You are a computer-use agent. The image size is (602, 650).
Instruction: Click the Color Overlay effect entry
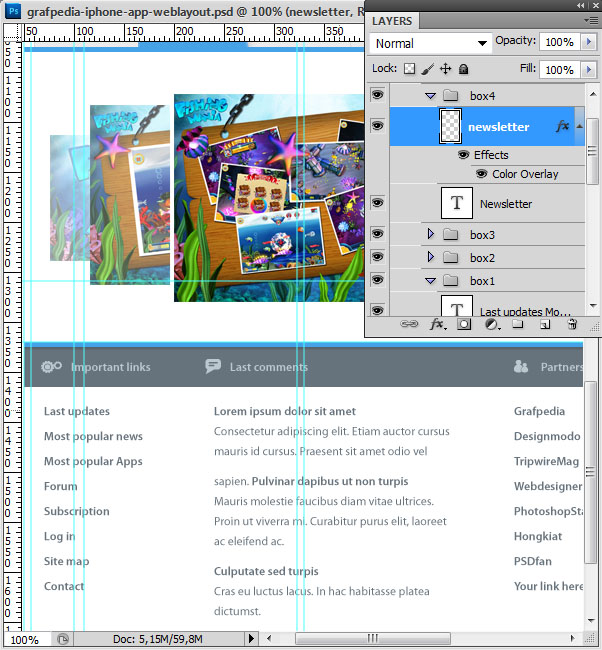click(525, 174)
